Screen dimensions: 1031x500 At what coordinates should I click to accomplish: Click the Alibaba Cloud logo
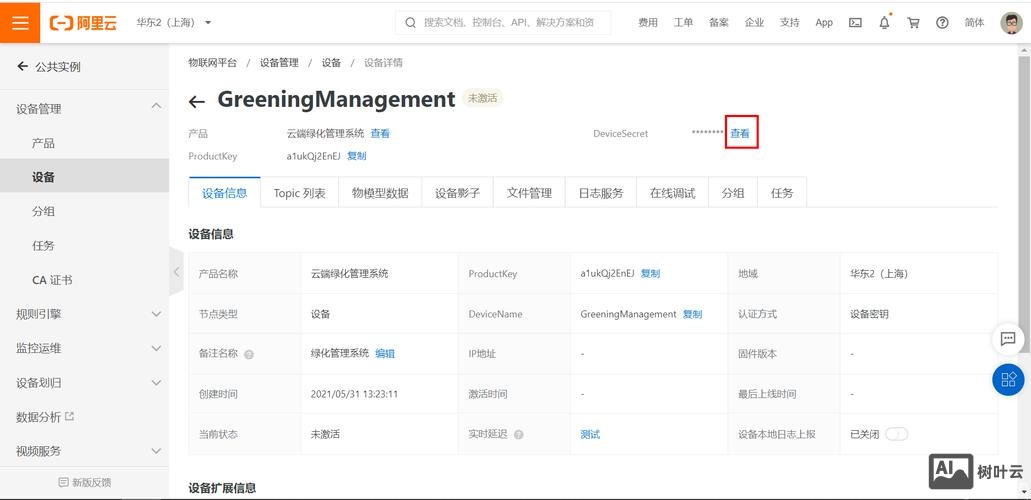coord(84,23)
